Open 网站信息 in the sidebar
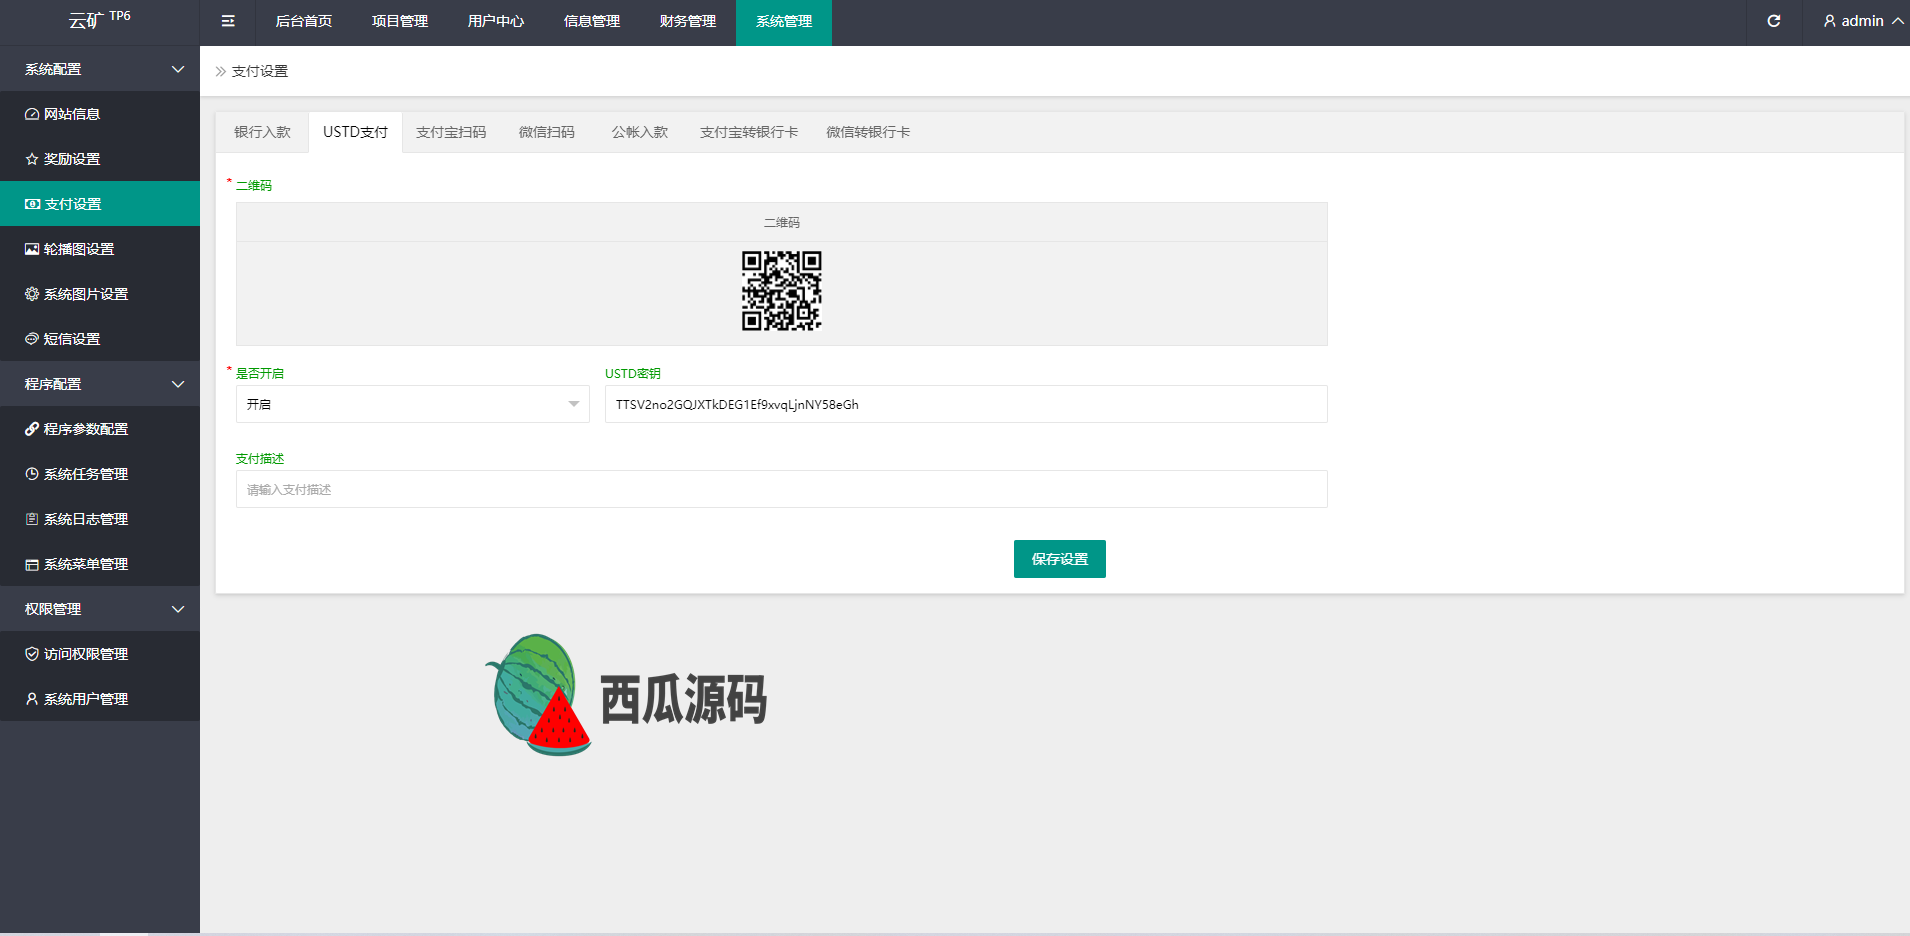This screenshot has width=1910, height=936. pyautogui.click(x=100, y=114)
